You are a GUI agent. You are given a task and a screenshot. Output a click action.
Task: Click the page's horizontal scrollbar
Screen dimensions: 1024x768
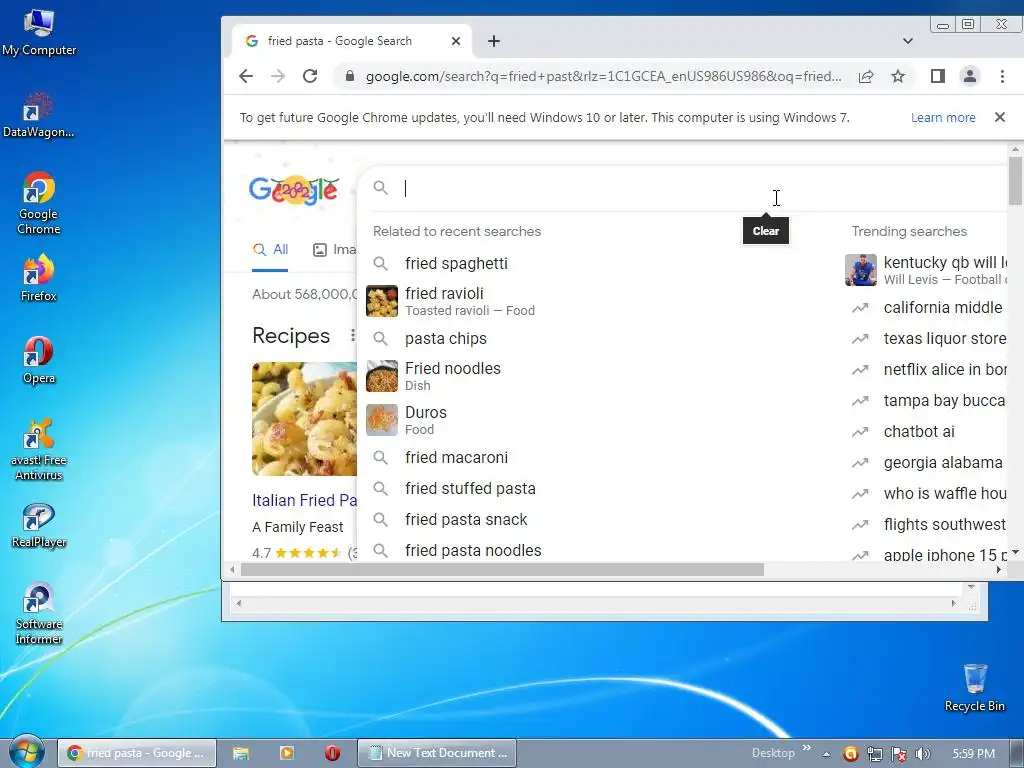[502, 569]
